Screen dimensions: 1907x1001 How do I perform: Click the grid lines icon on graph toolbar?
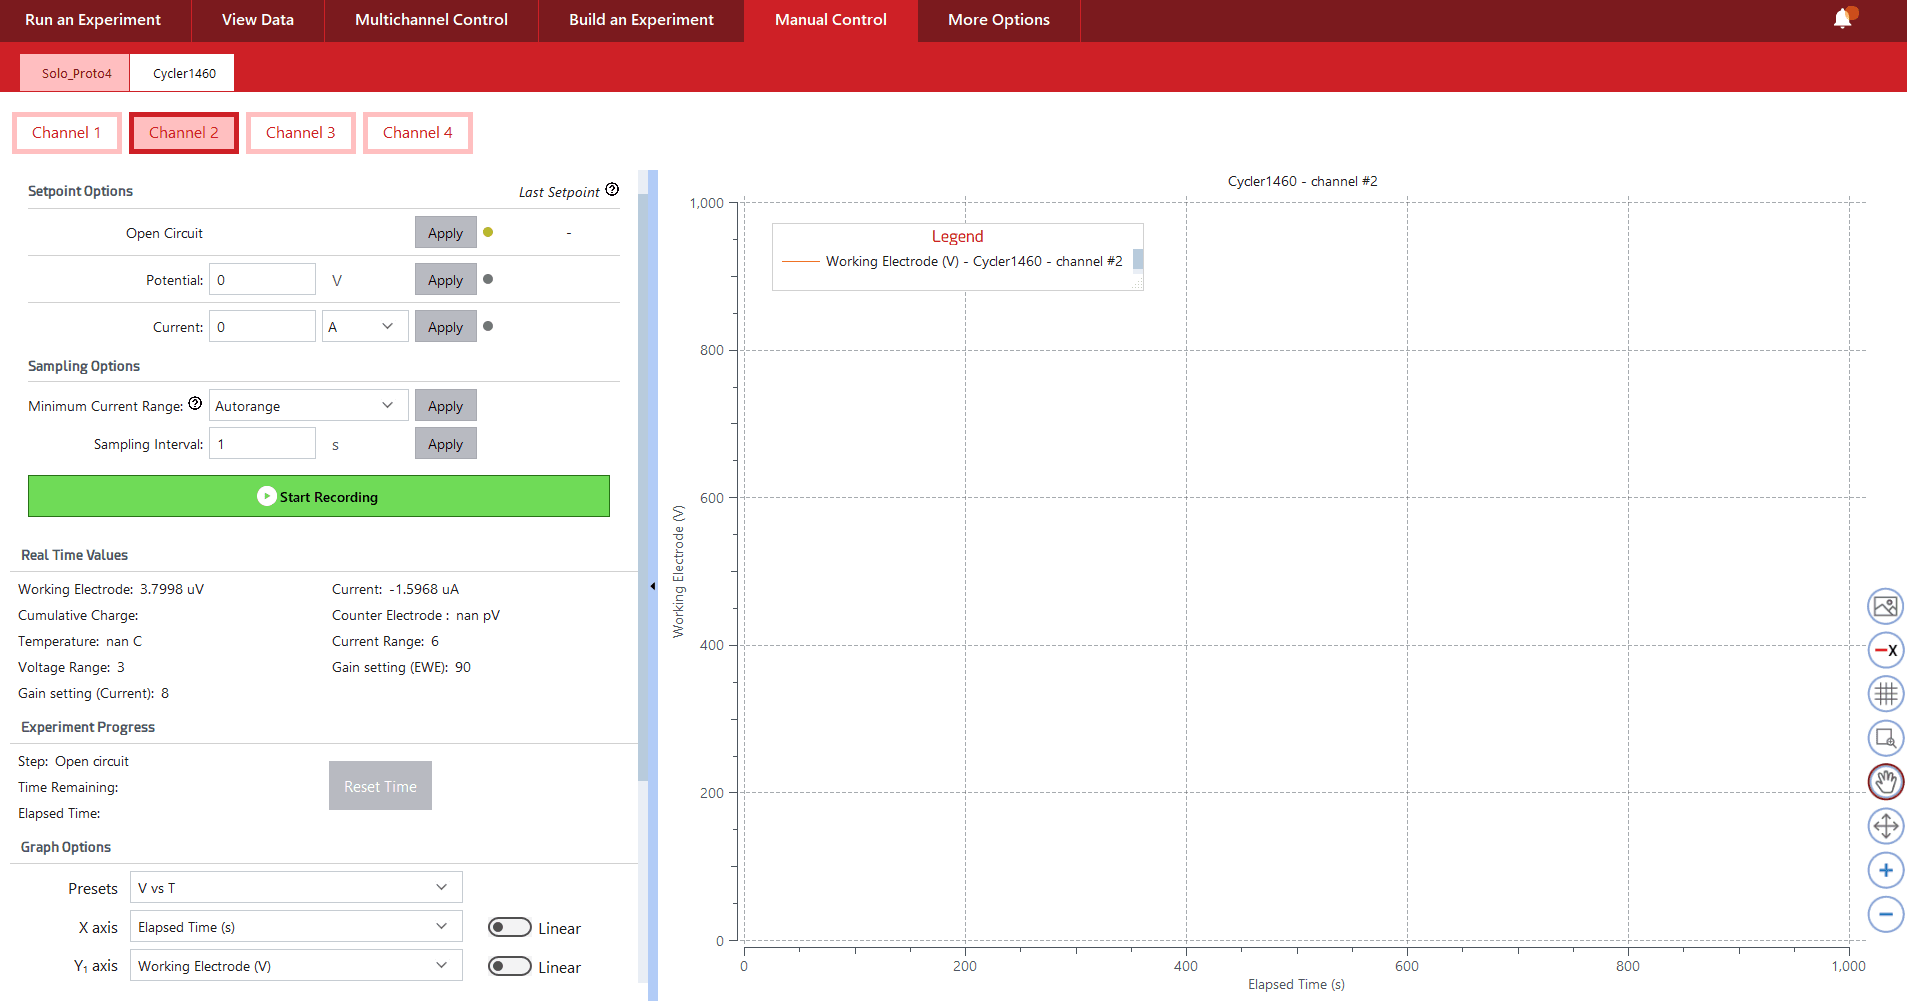pos(1885,693)
